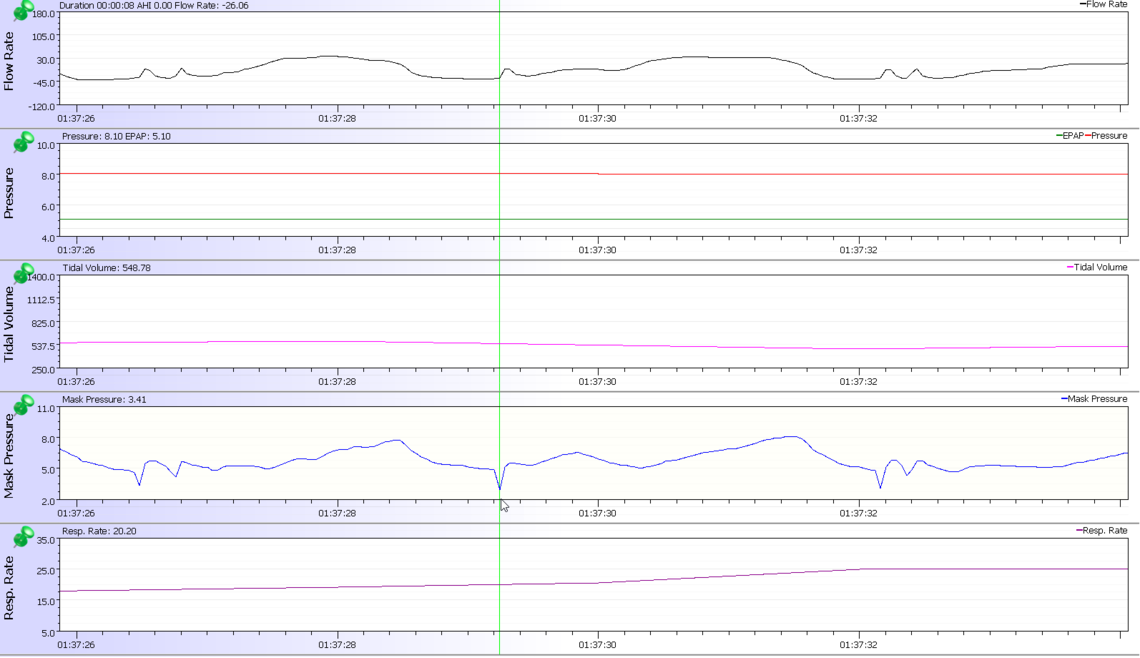The height and width of the screenshot is (658, 1140).
Task: Click 'Pressure: 8.10 EPAP: 5.10' header text
Action: [x=116, y=137]
